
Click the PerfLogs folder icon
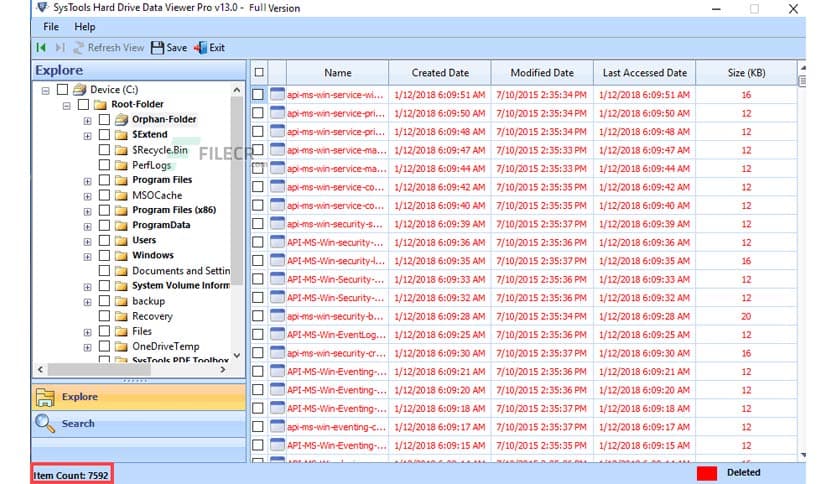coord(122,165)
